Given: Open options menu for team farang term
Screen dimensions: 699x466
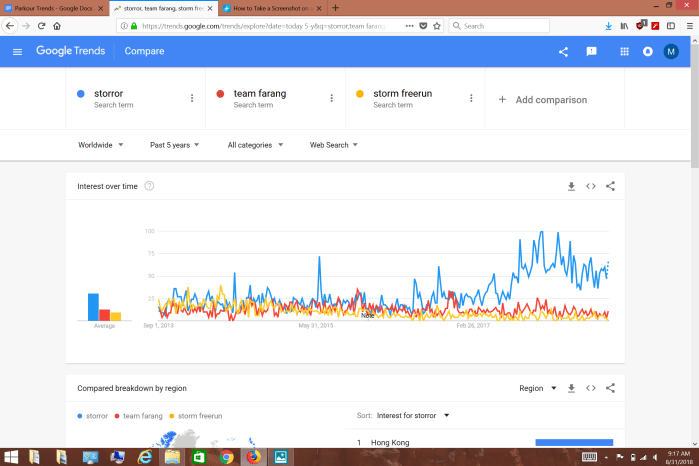Looking at the screenshot, I should pyautogui.click(x=331, y=98).
